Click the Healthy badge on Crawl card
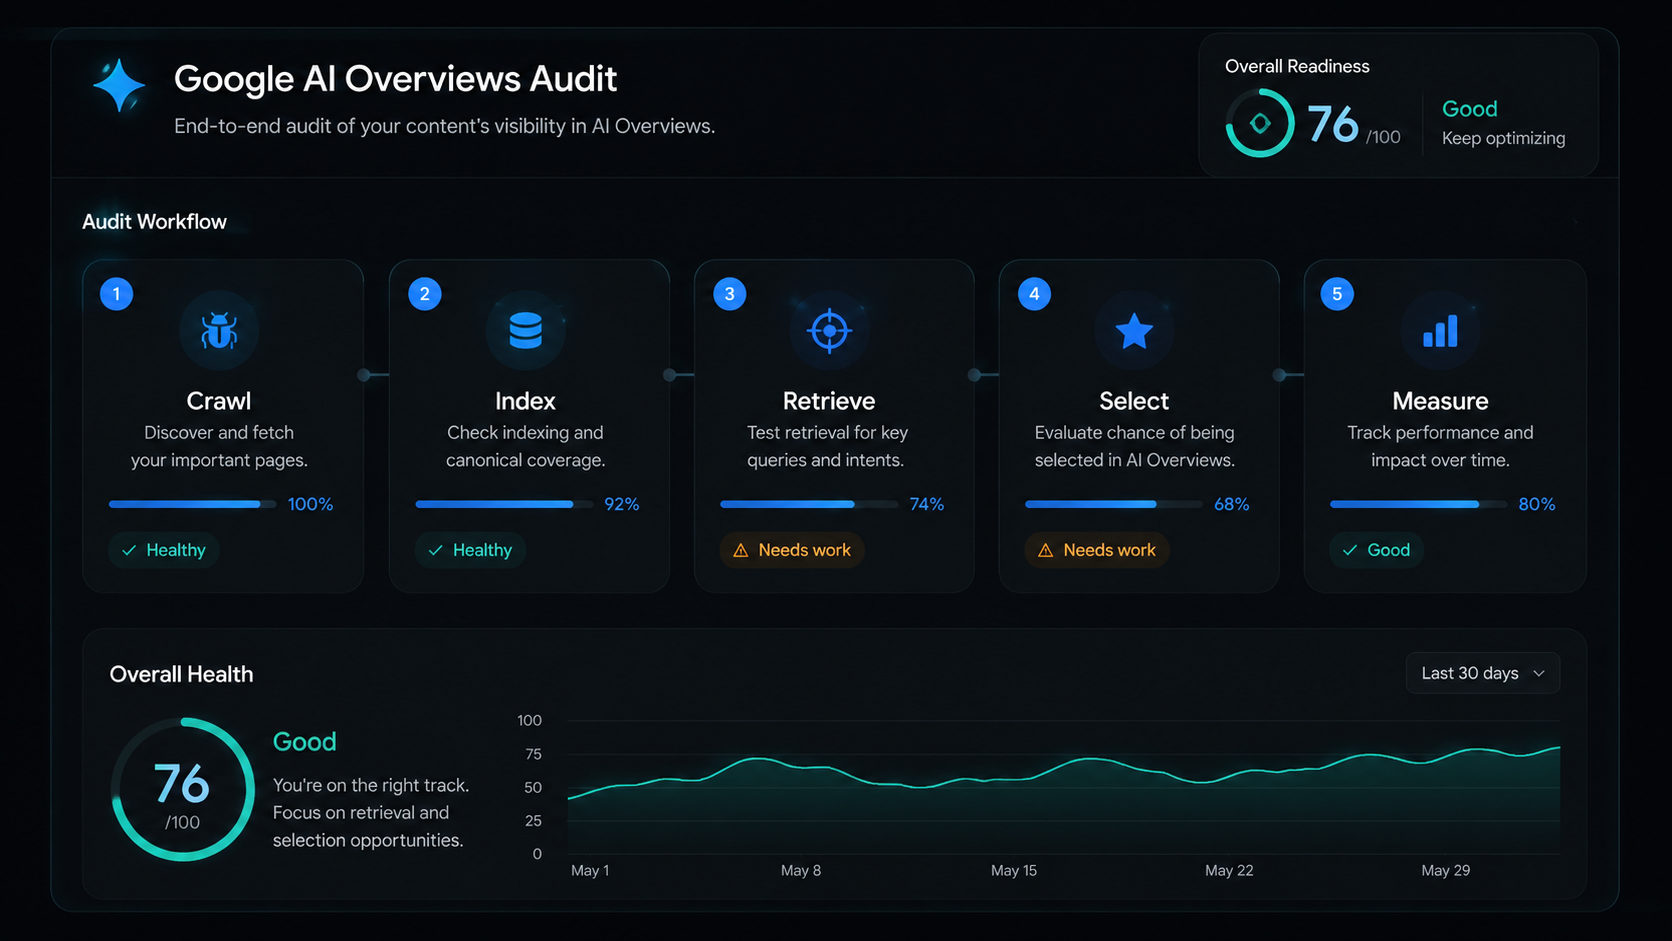The height and width of the screenshot is (941, 1672). pyautogui.click(x=164, y=550)
